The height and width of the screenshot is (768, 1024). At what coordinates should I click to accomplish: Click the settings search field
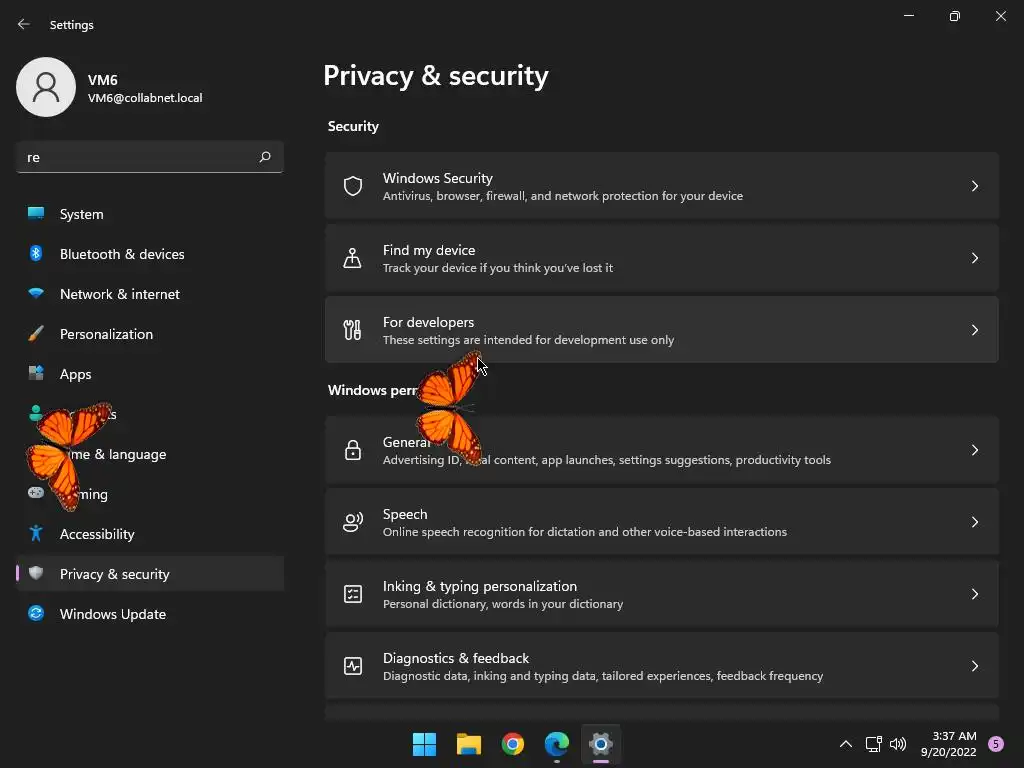135,157
